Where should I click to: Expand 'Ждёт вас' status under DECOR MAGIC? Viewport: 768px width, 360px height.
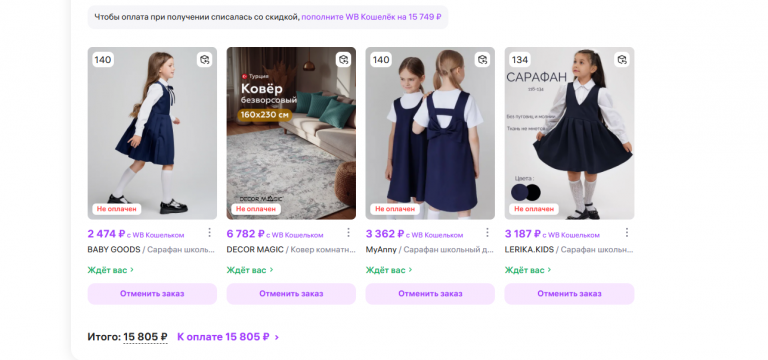[250, 270]
